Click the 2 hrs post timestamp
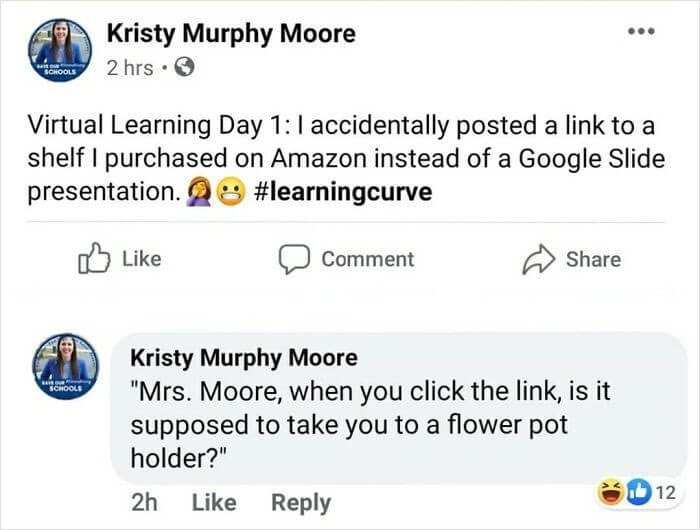Viewport: 700px width, 530px height. [129, 68]
